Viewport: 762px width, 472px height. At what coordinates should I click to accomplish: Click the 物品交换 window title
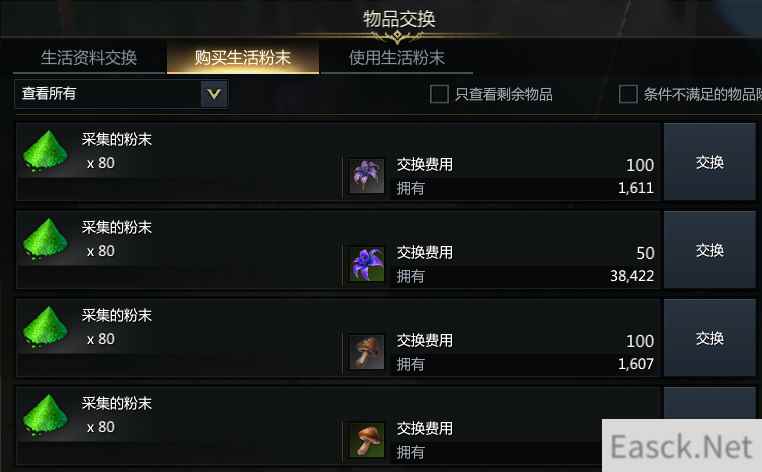399,19
